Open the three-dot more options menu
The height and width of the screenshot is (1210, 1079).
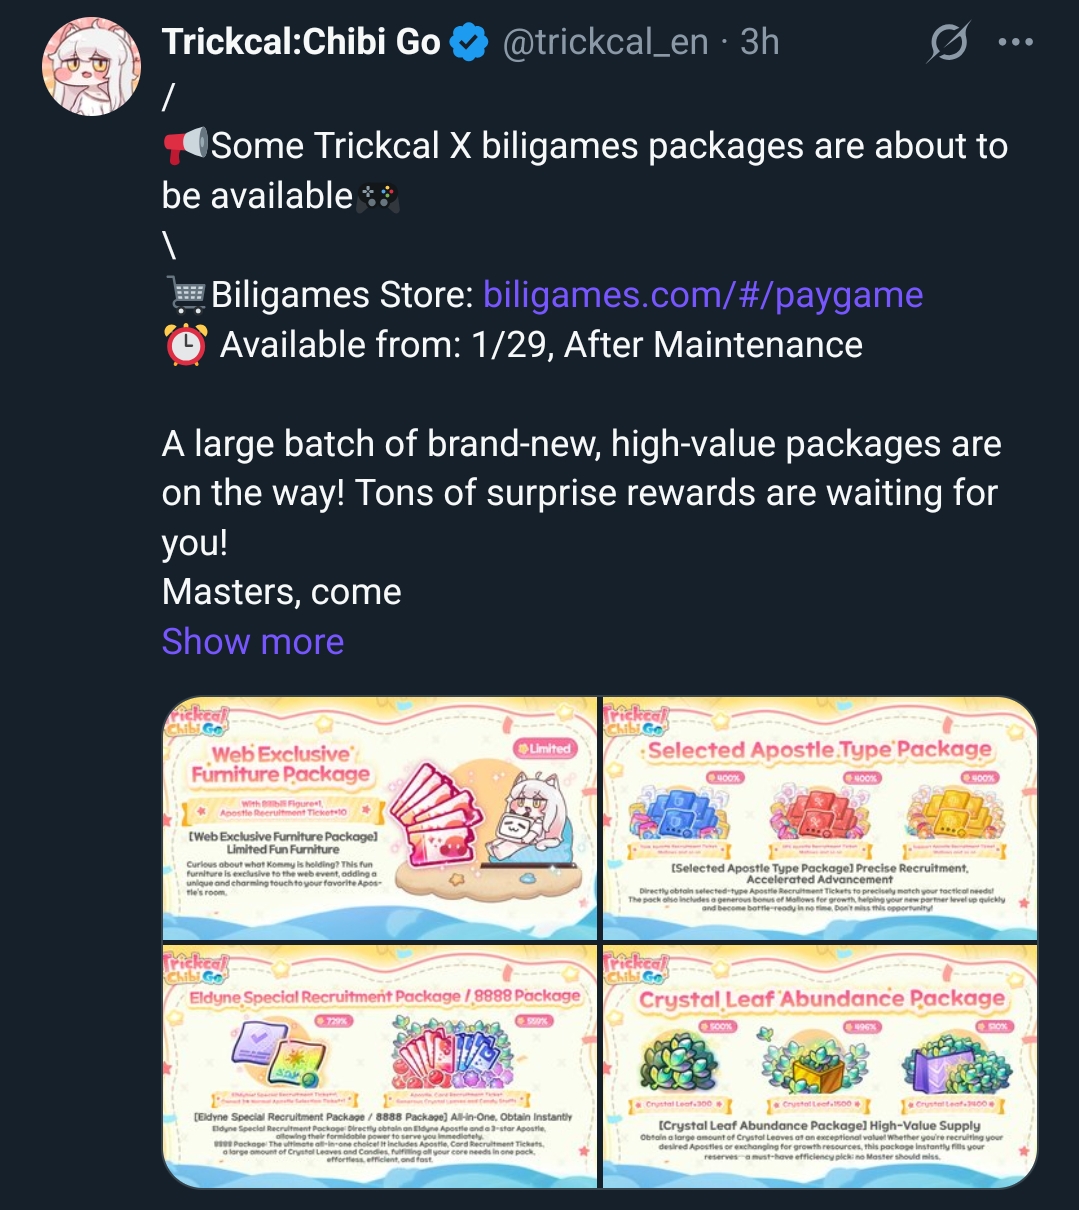(x=1016, y=42)
